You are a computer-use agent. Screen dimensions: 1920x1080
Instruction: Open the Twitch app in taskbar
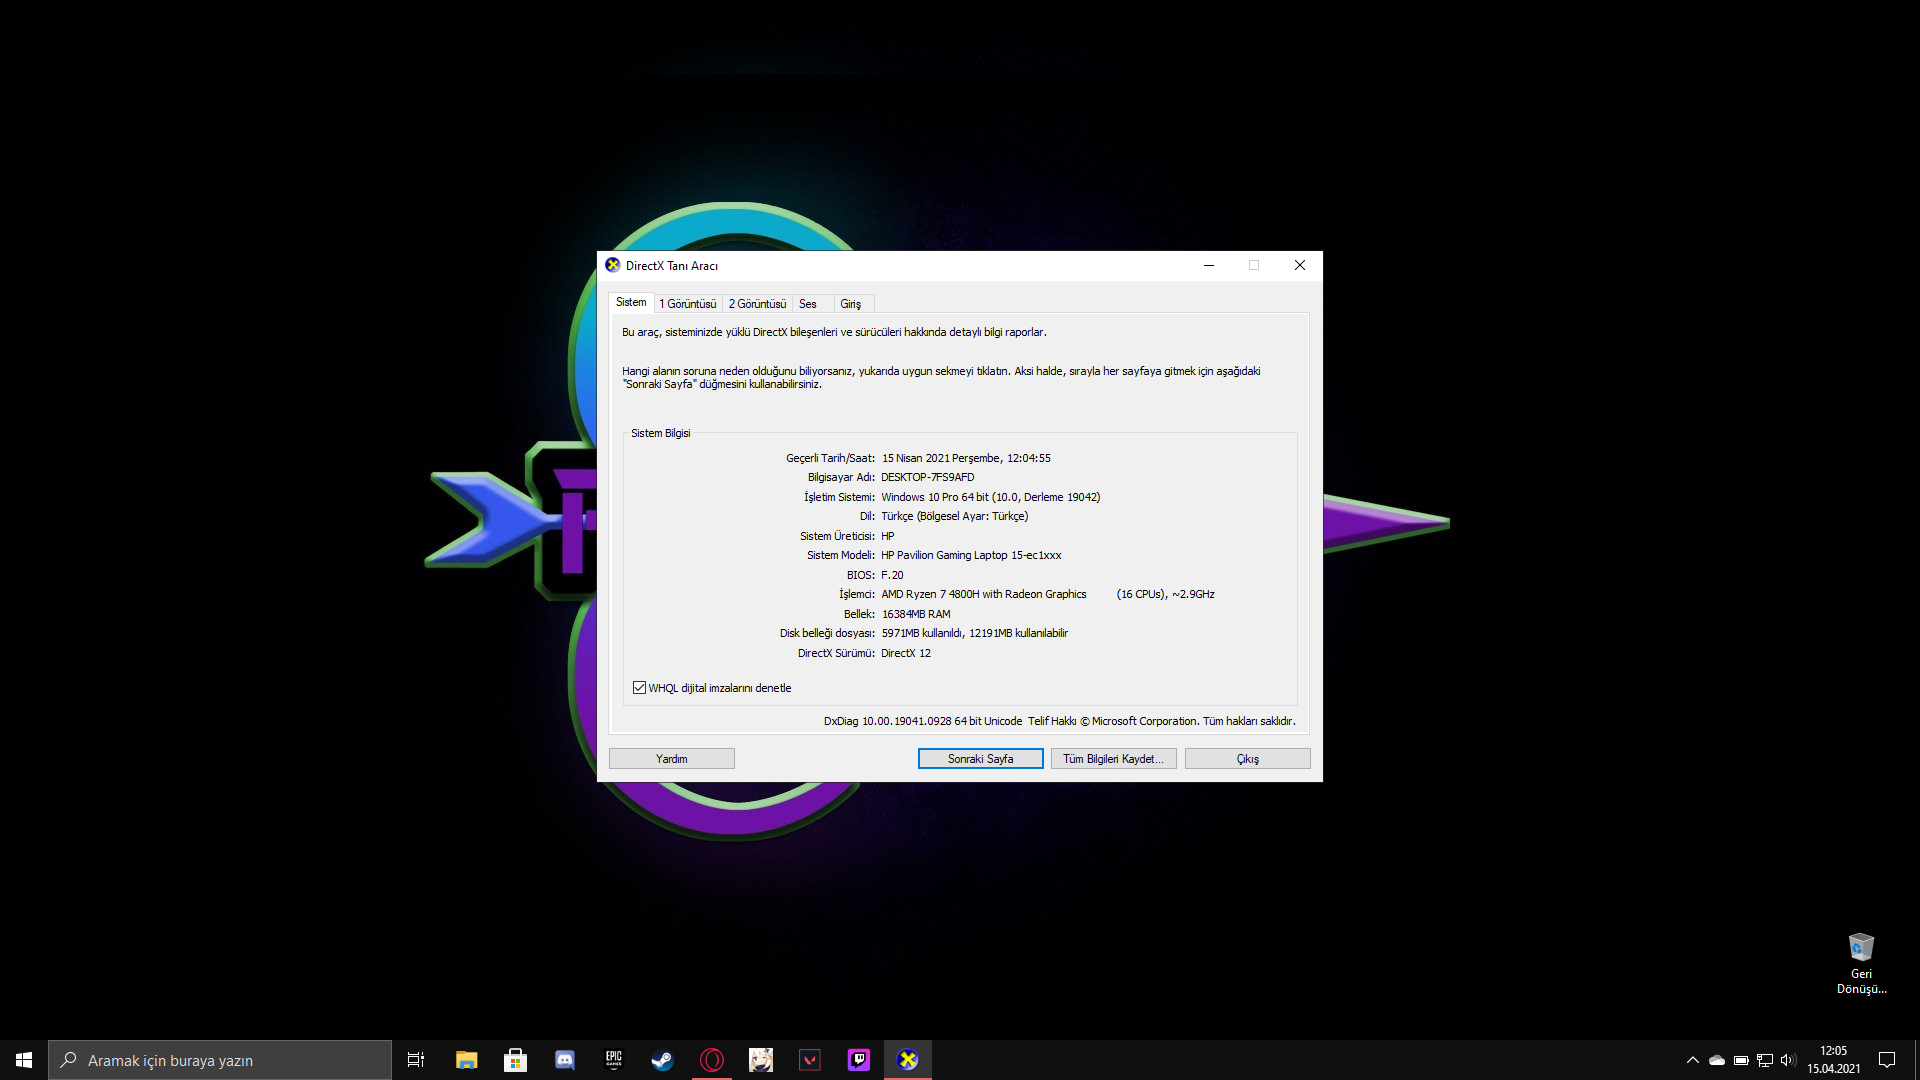coord(859,1060)
